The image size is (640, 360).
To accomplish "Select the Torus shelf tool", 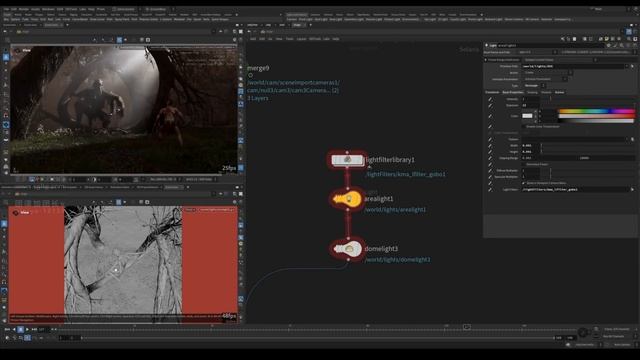I will [x=35, y=19].
